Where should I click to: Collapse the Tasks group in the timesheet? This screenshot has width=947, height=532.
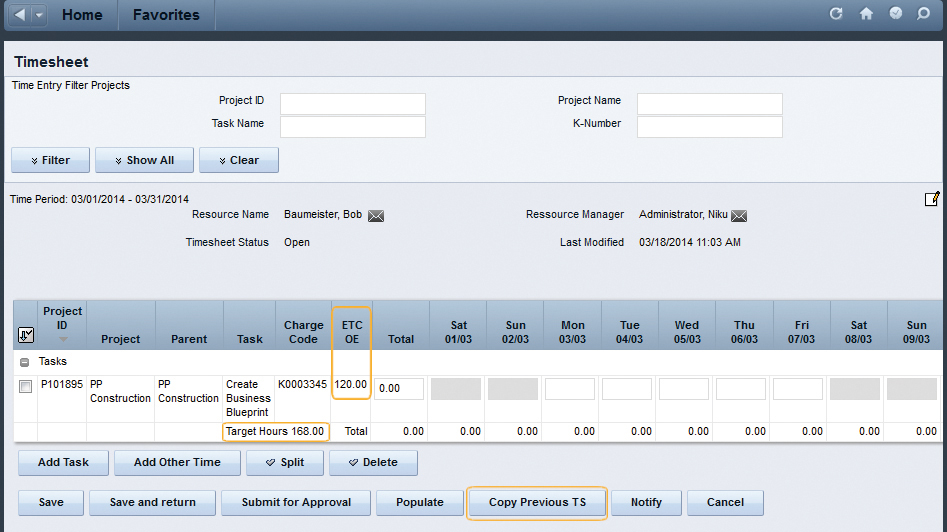pos(25,362)
